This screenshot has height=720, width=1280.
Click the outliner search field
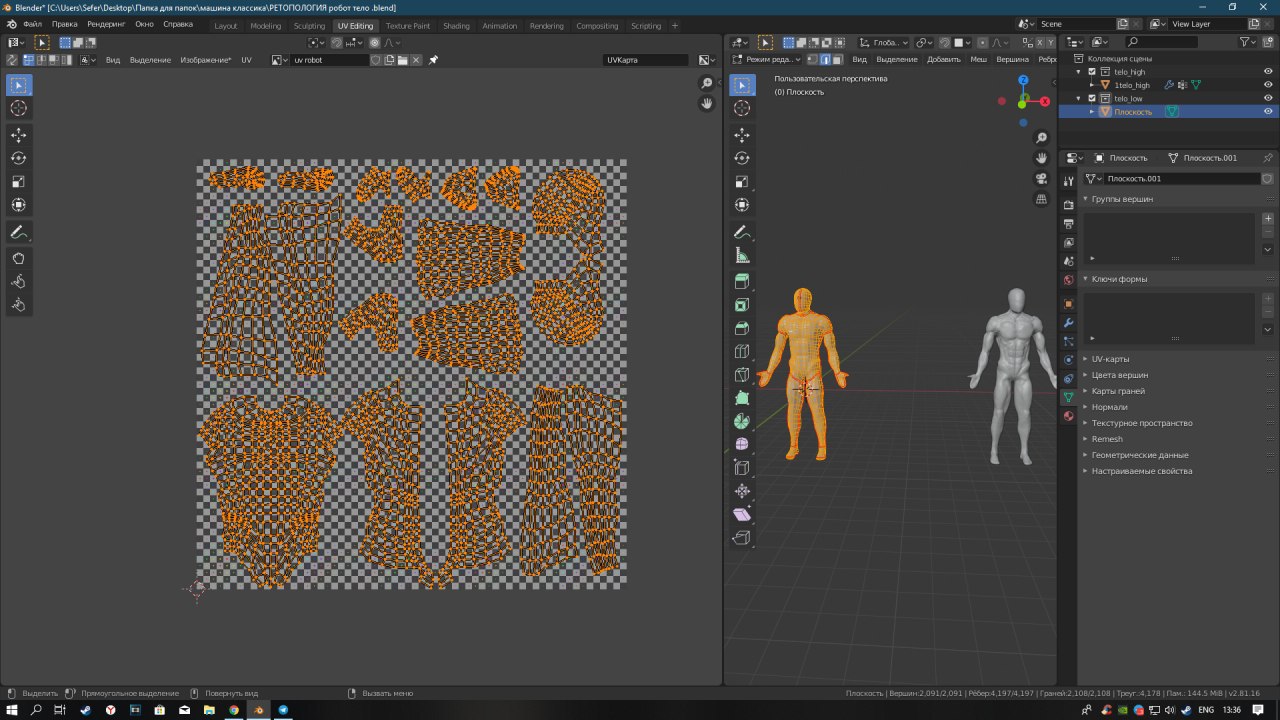pos(1160,42)
